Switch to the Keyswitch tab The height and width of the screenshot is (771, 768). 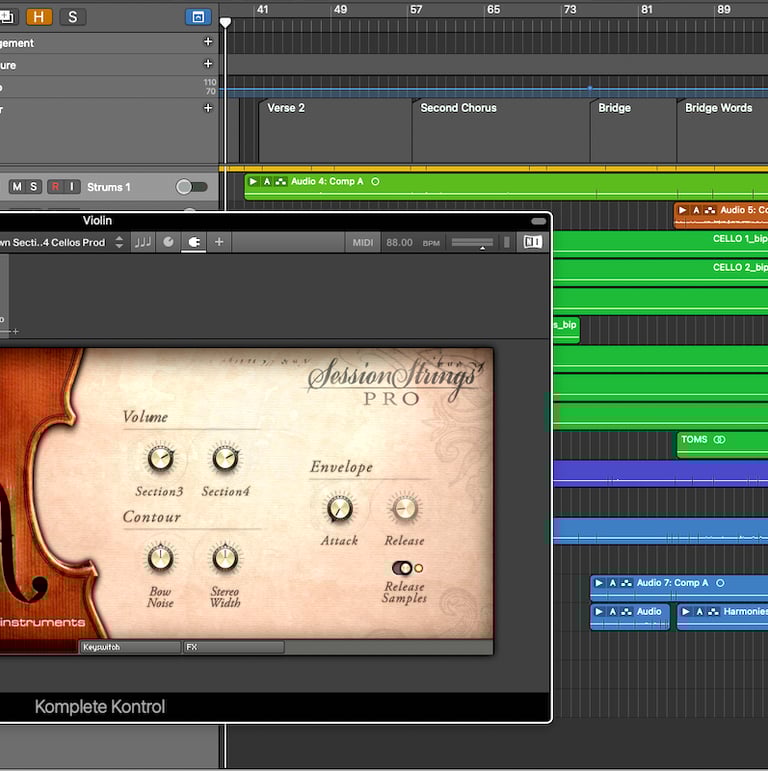point(129,647)
